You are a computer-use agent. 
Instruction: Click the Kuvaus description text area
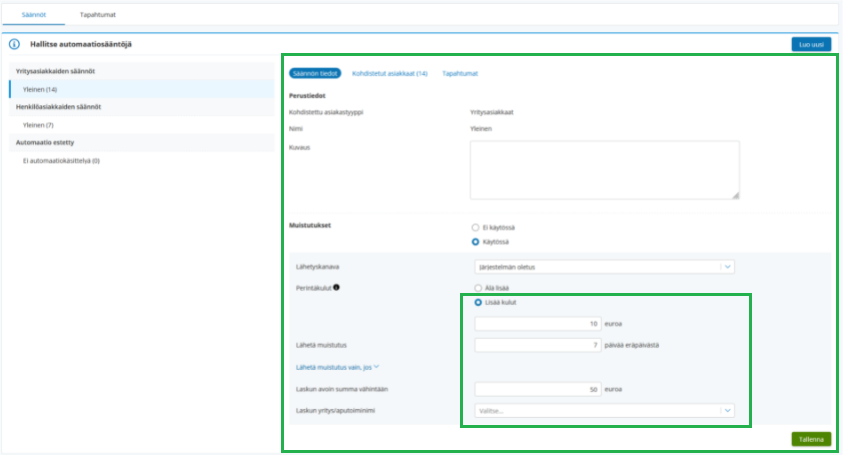pos(604,170)
